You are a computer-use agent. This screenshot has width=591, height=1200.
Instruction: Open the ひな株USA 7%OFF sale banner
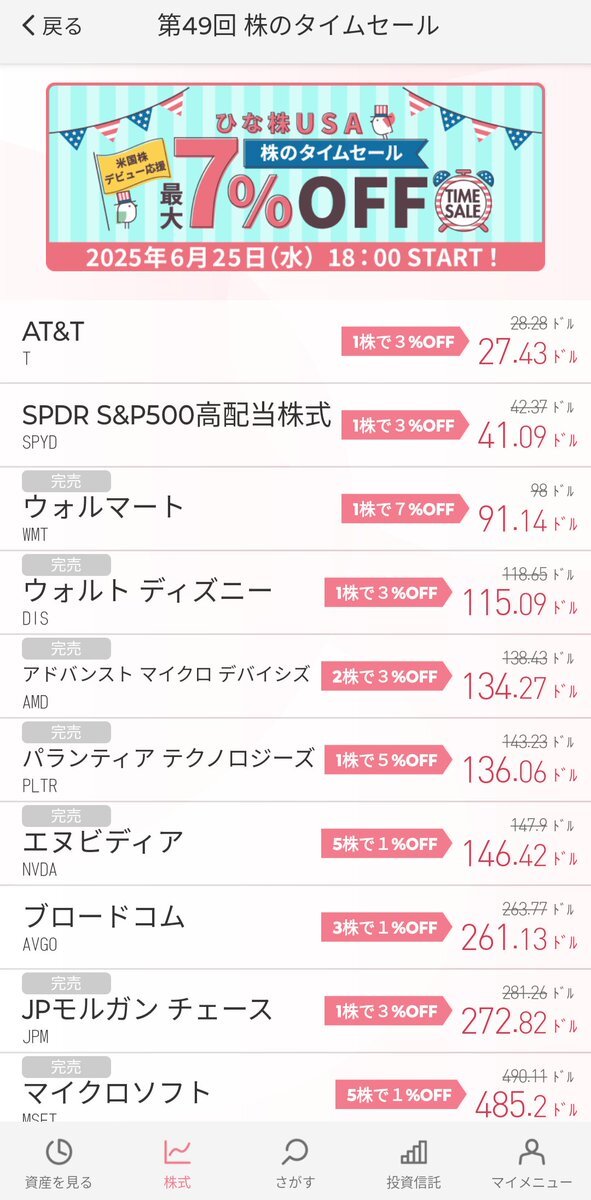pyautogui.click(x=296, y=177)
